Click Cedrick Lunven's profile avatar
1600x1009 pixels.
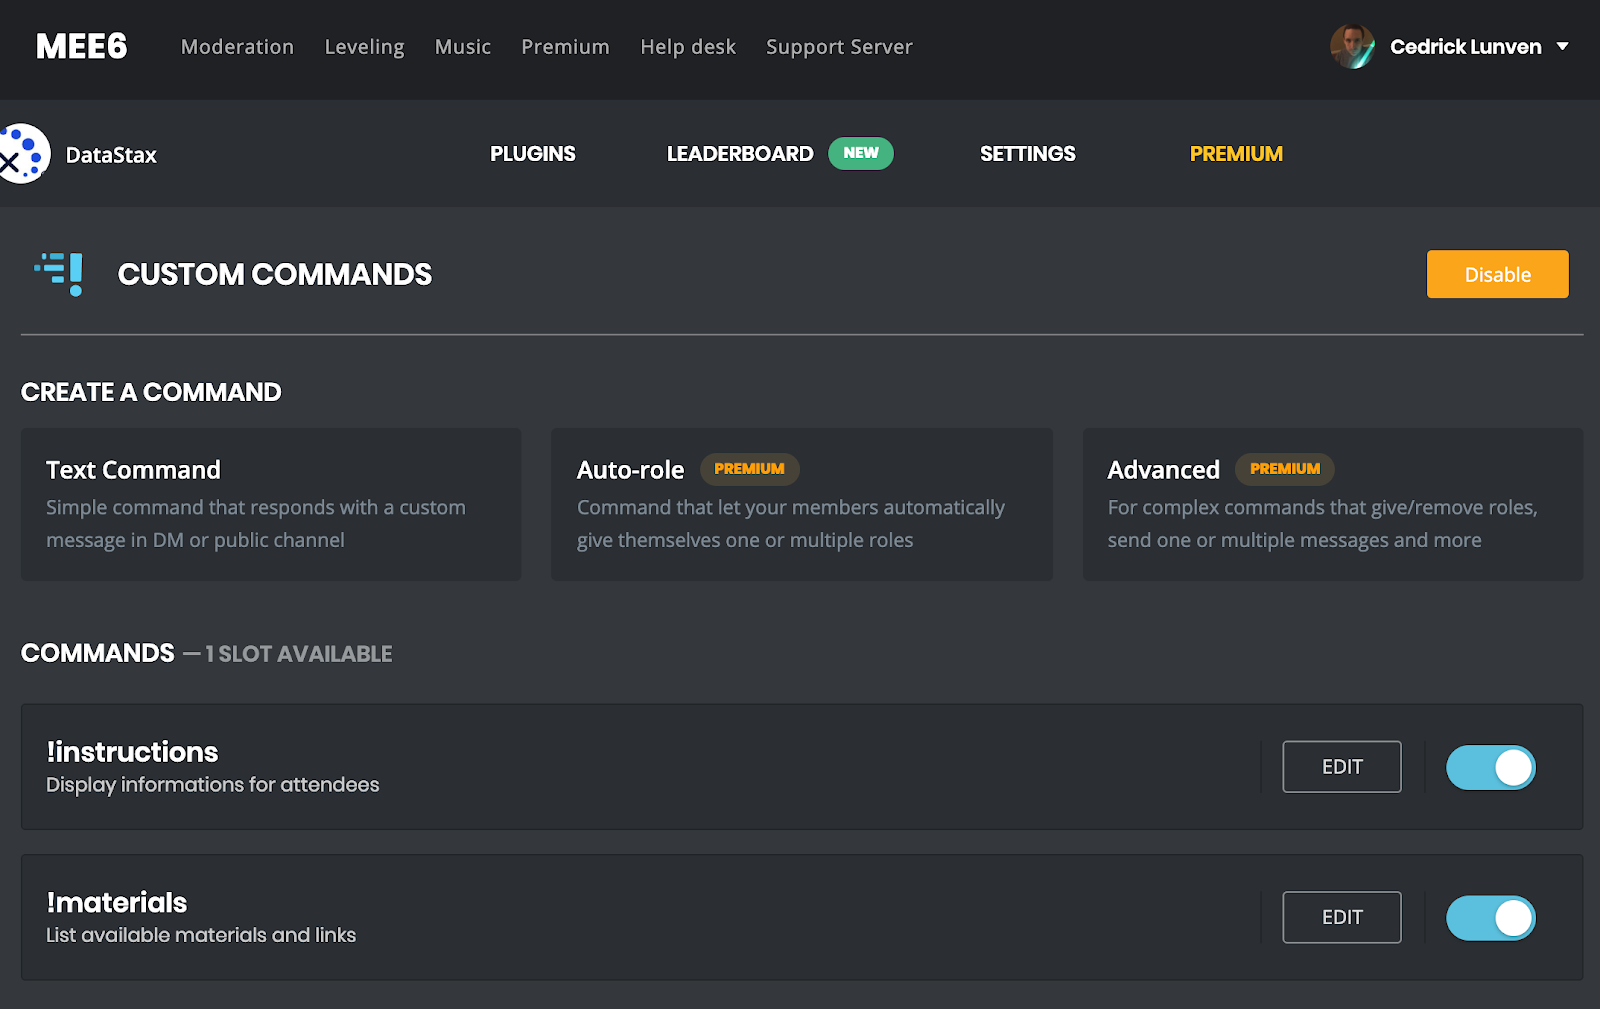(1352, 47)
